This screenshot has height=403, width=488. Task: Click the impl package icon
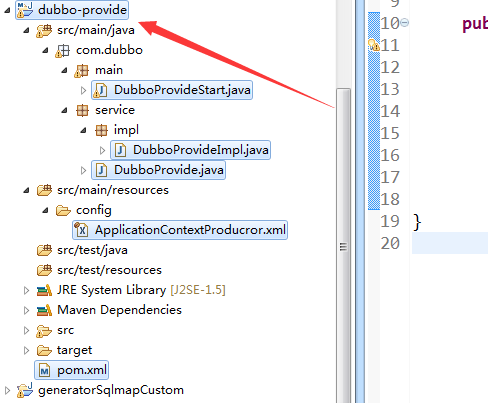pyautogui.click(x=101, y=130)
